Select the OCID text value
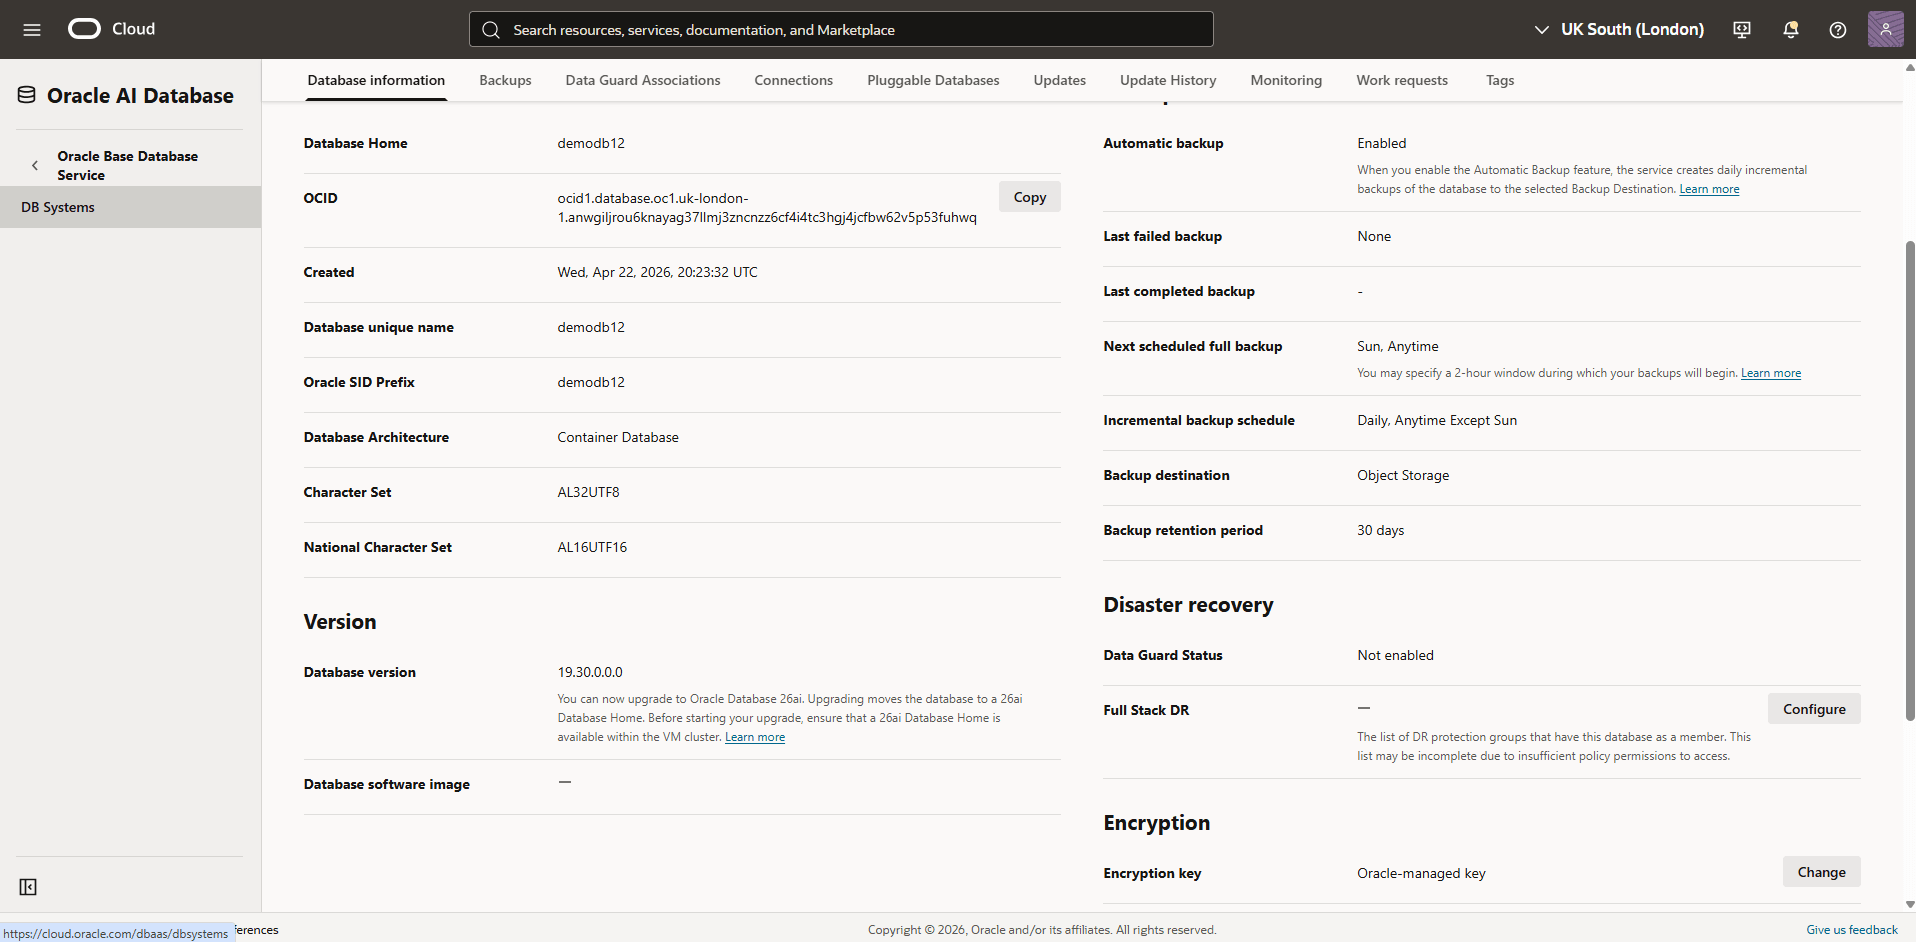Screen dimensions: 1916x942 [x=767, y=207]
